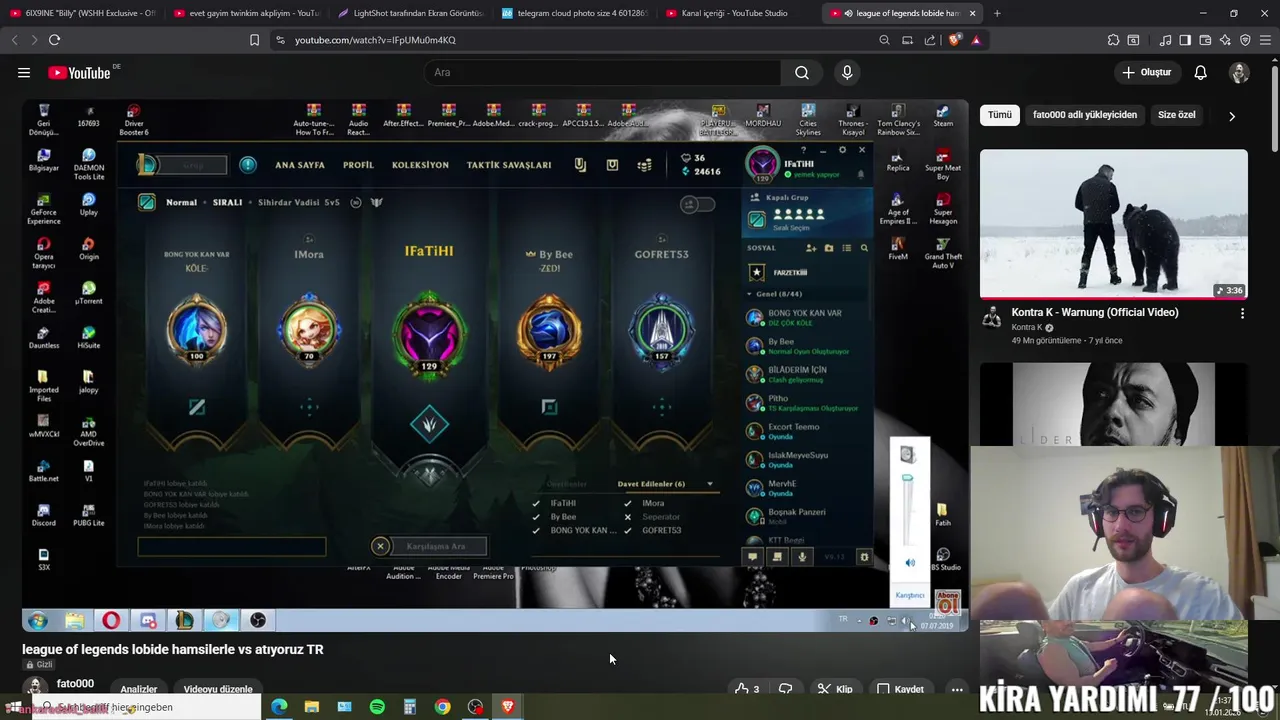1280x720 pixels.
Task: Open options menu for Kontra K Warnung video
Action: point(1242,313)
